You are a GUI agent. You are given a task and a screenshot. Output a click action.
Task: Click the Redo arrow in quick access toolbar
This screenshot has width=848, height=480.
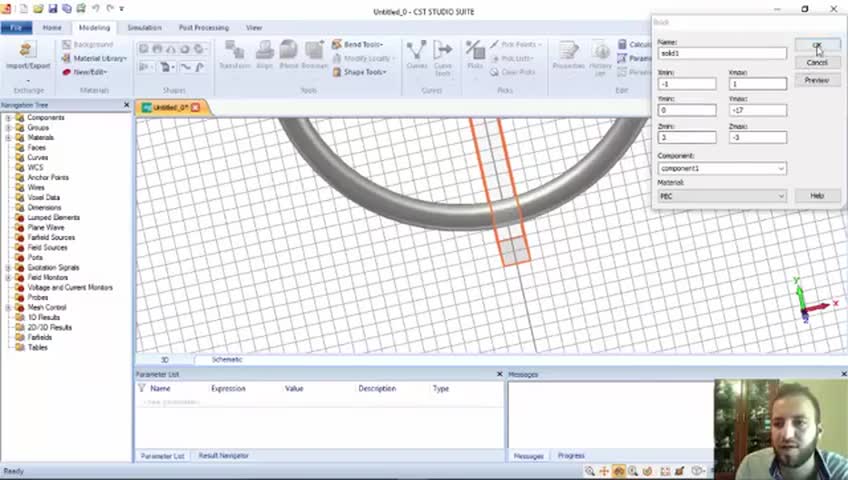[x=110, y=9]
